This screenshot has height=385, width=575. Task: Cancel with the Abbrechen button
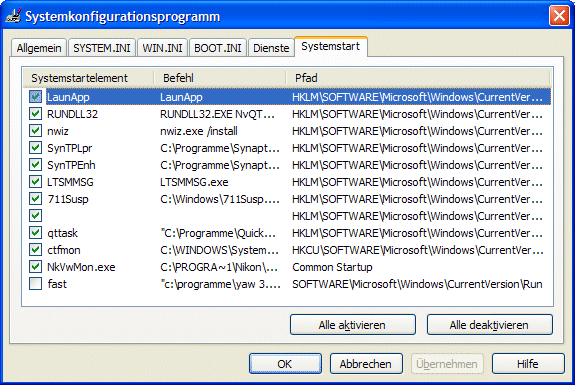click(366, 364)
